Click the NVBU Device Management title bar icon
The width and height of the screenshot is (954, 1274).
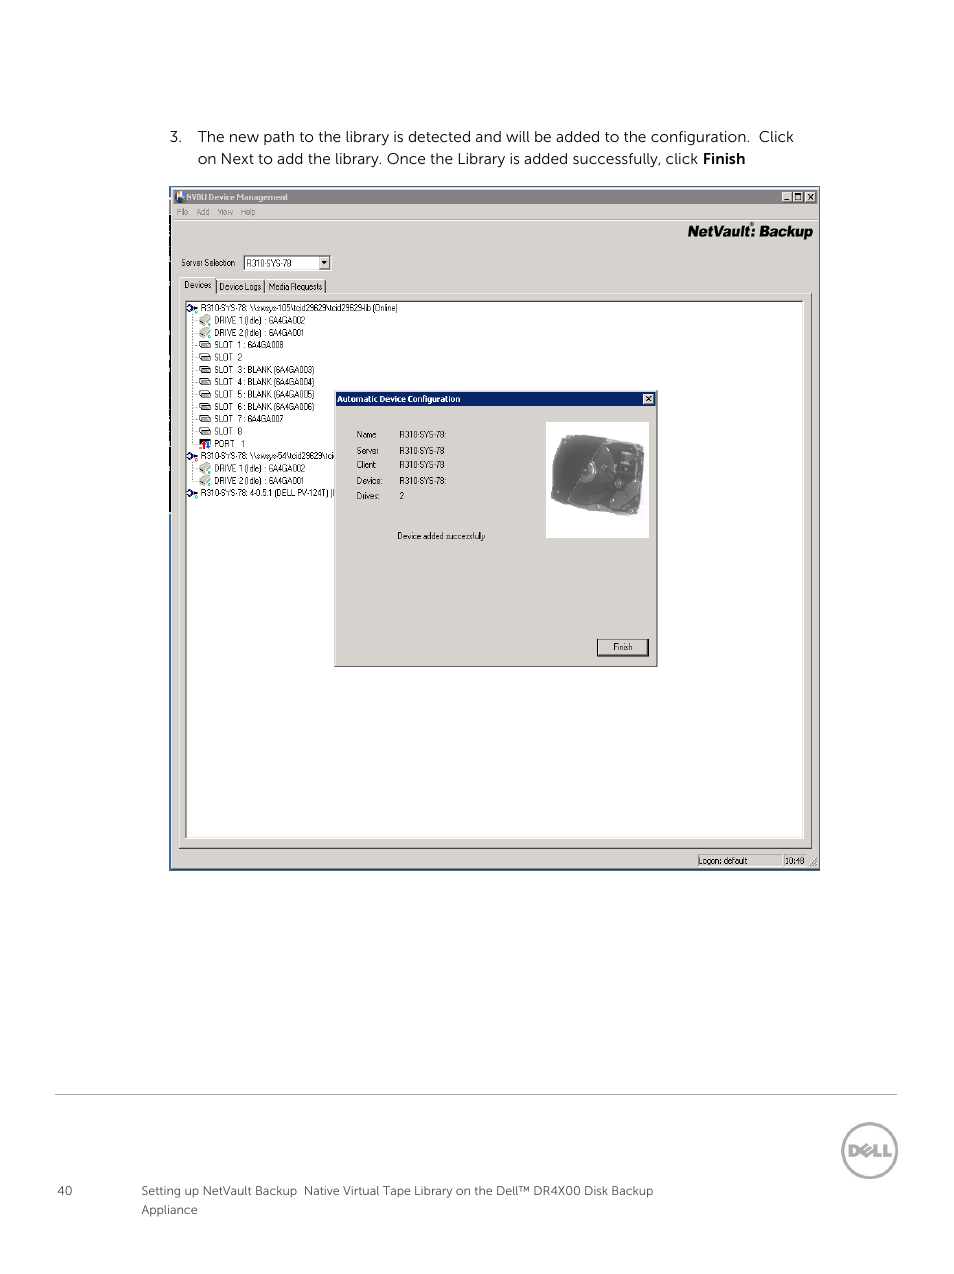180,197
